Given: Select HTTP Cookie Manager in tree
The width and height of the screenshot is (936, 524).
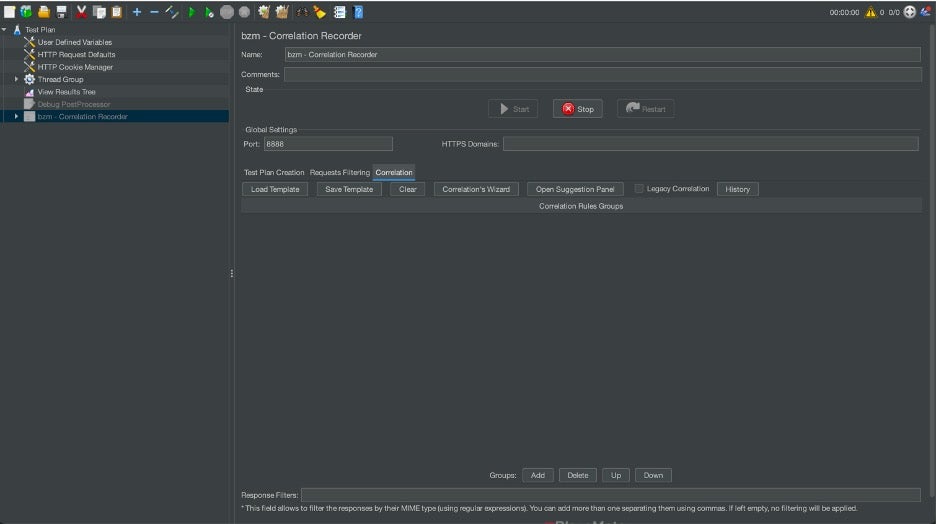Looking at the screenshot, I should tap(75, 67).
